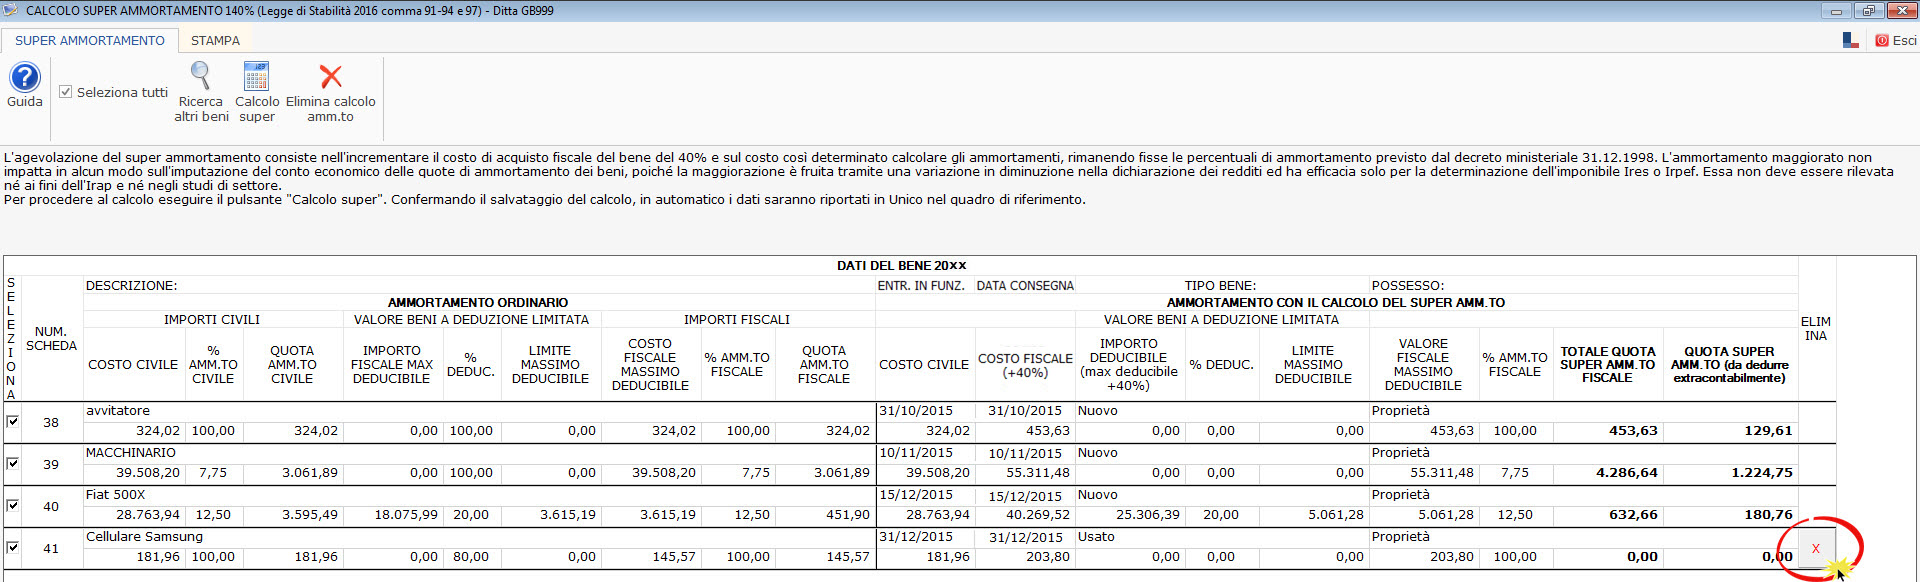Click the COSTO FISCALE (+40%) header

1025,365
